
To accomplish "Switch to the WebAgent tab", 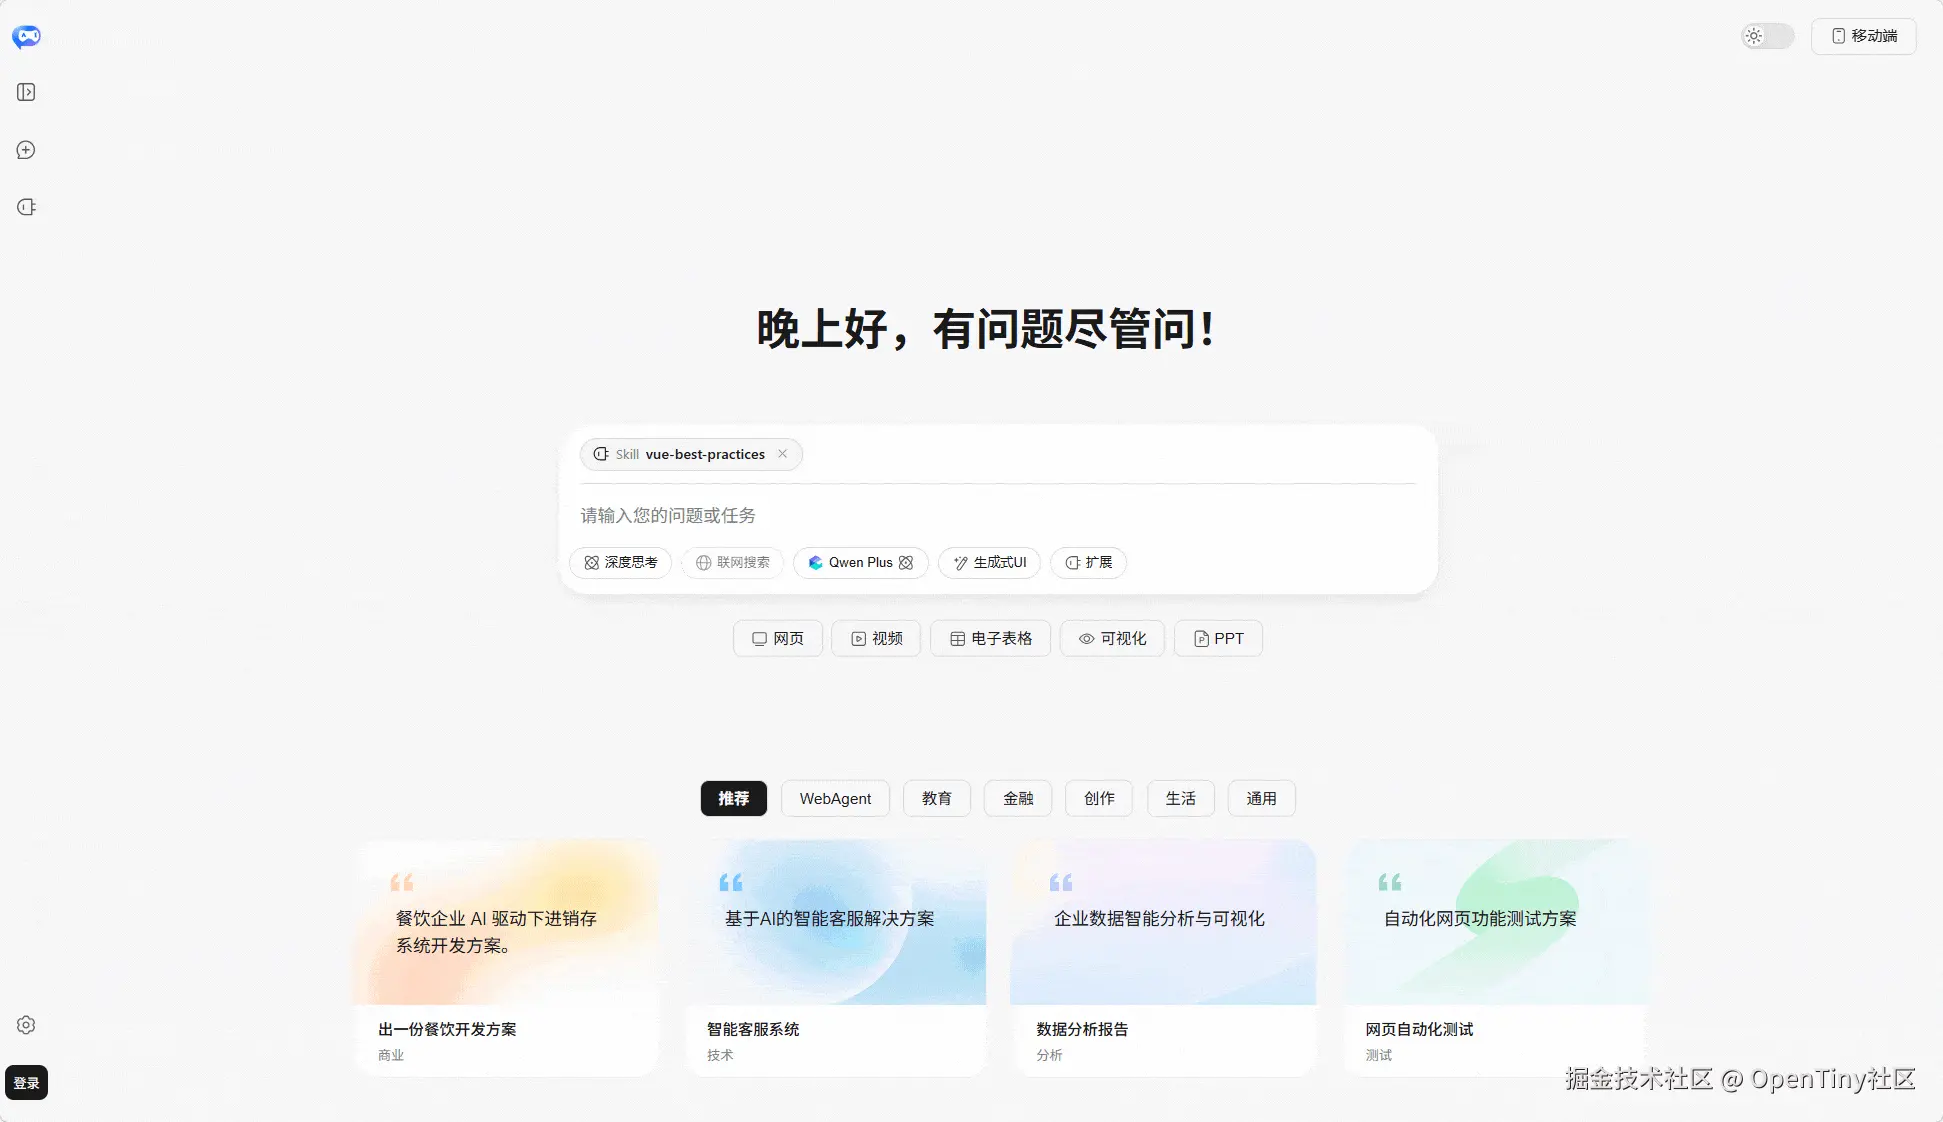I will click(x=835, y=798).
